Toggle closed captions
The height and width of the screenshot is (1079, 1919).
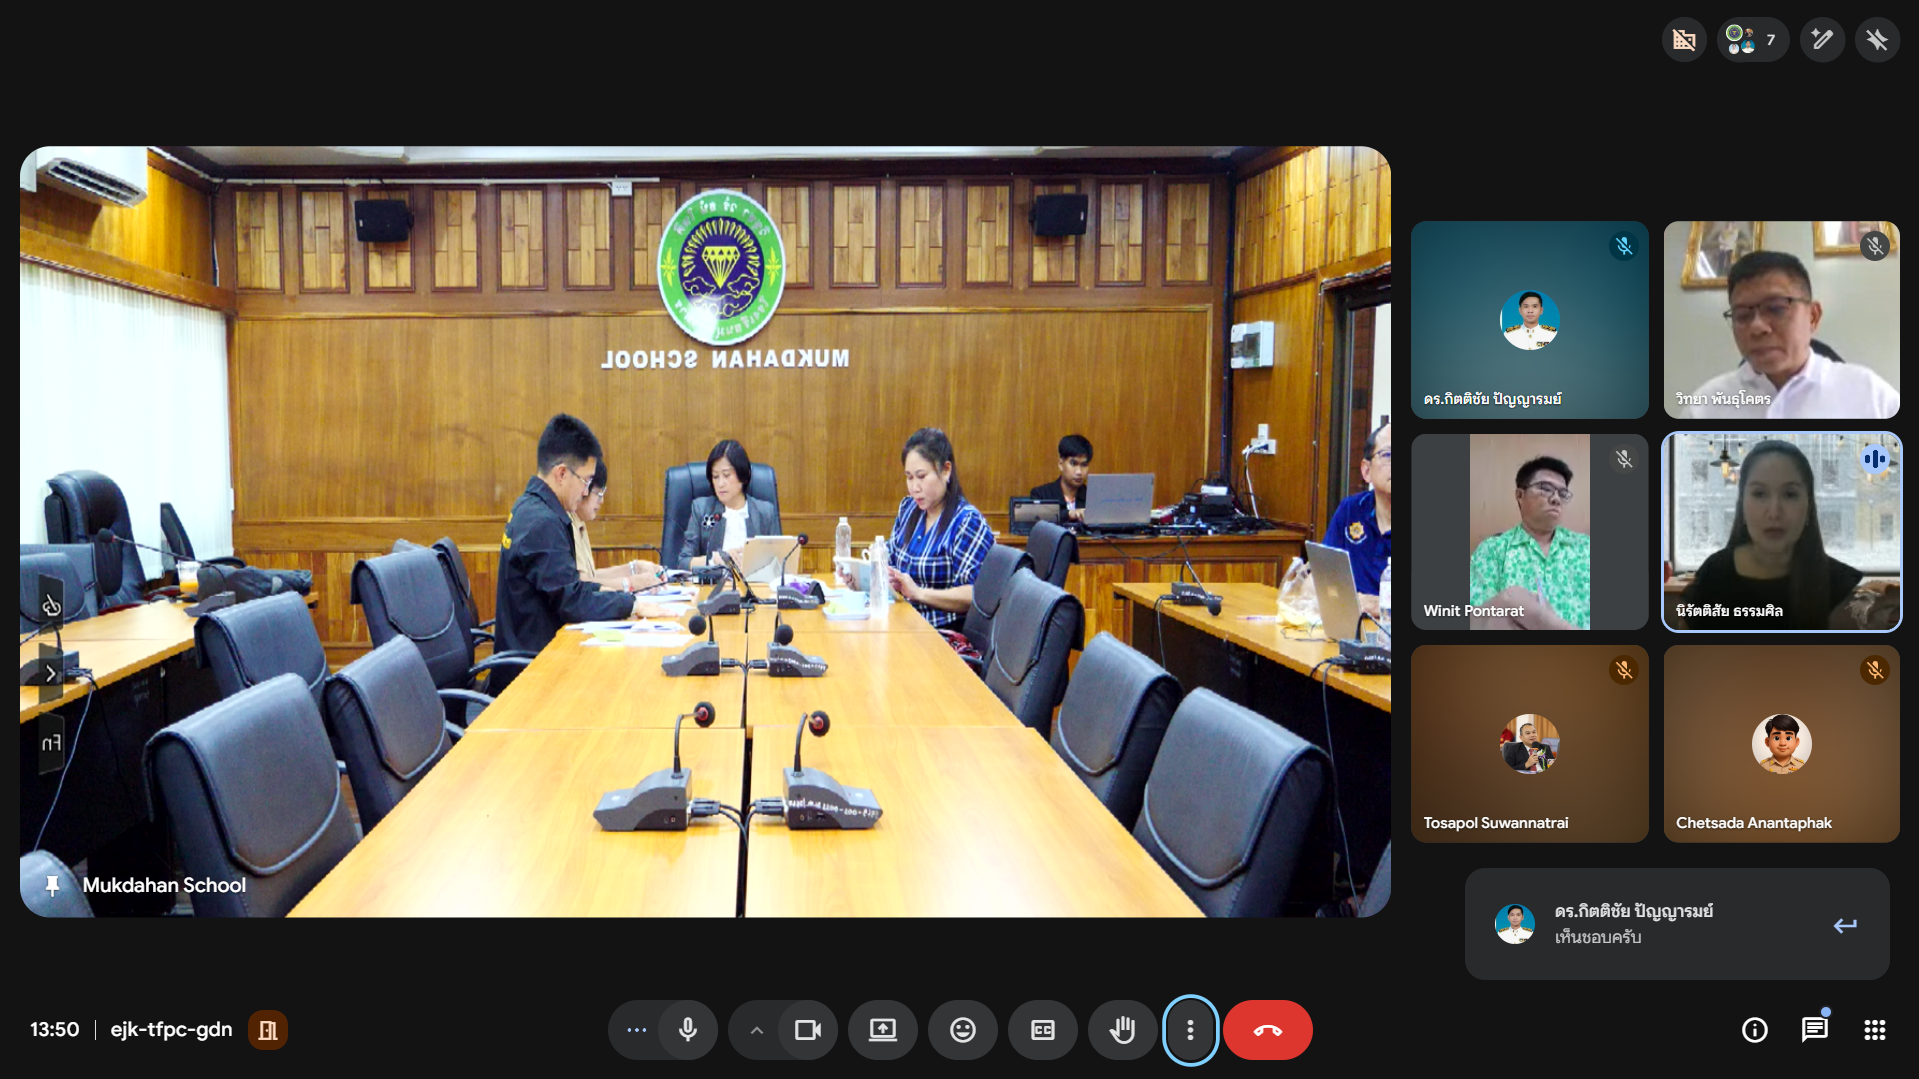coord(1042,1030)
